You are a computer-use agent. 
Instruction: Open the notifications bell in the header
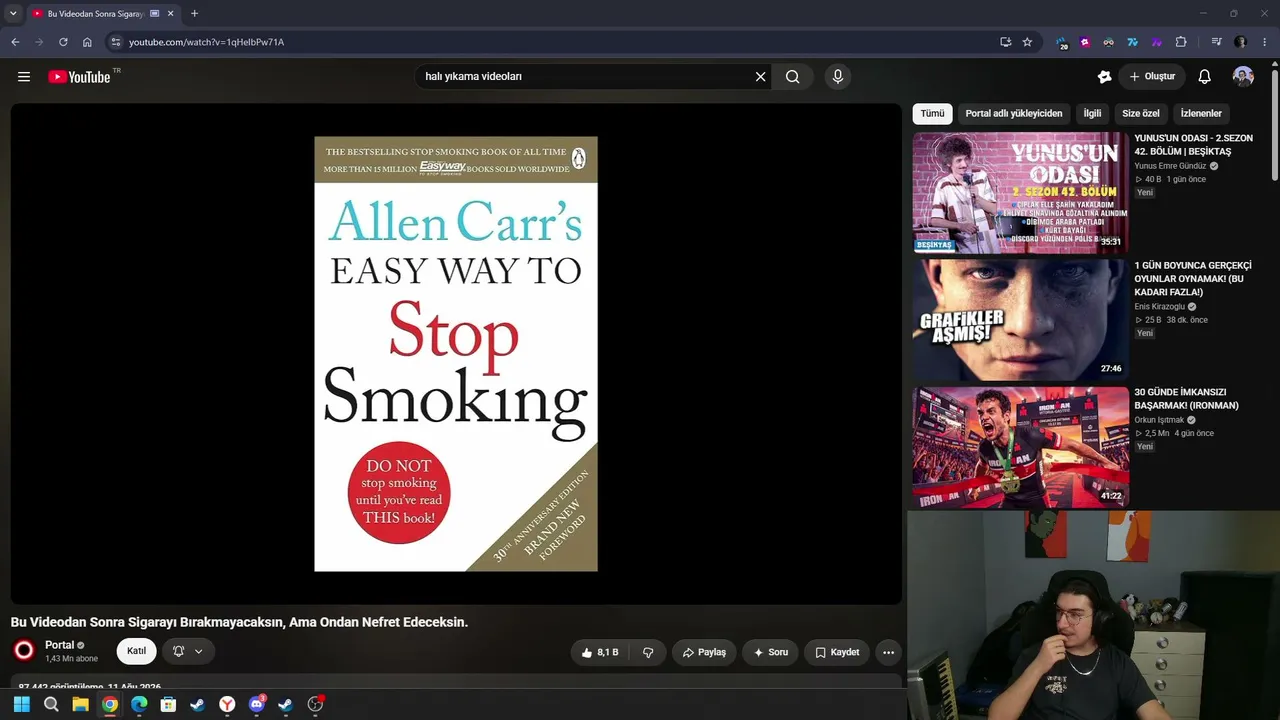point(1205,77)
